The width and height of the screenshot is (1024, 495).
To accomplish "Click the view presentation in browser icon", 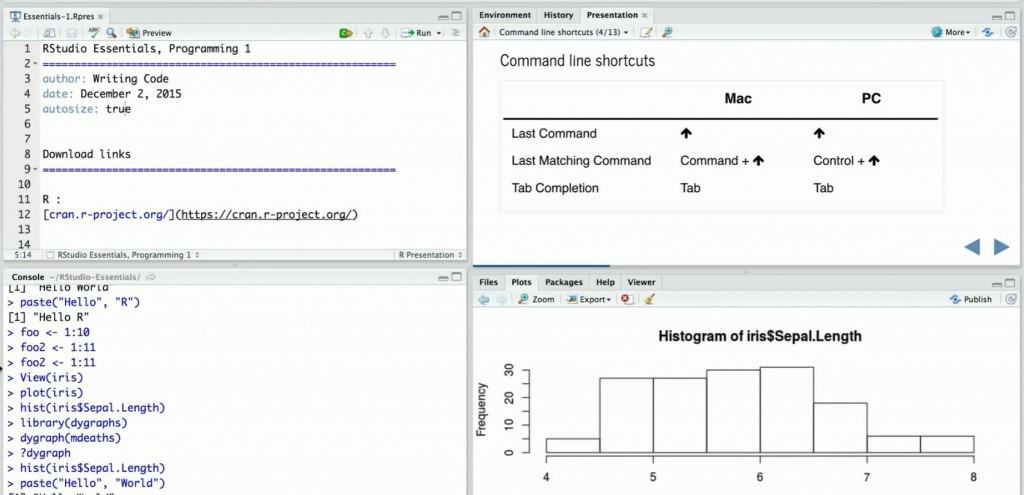I will (x=667, y=32).
